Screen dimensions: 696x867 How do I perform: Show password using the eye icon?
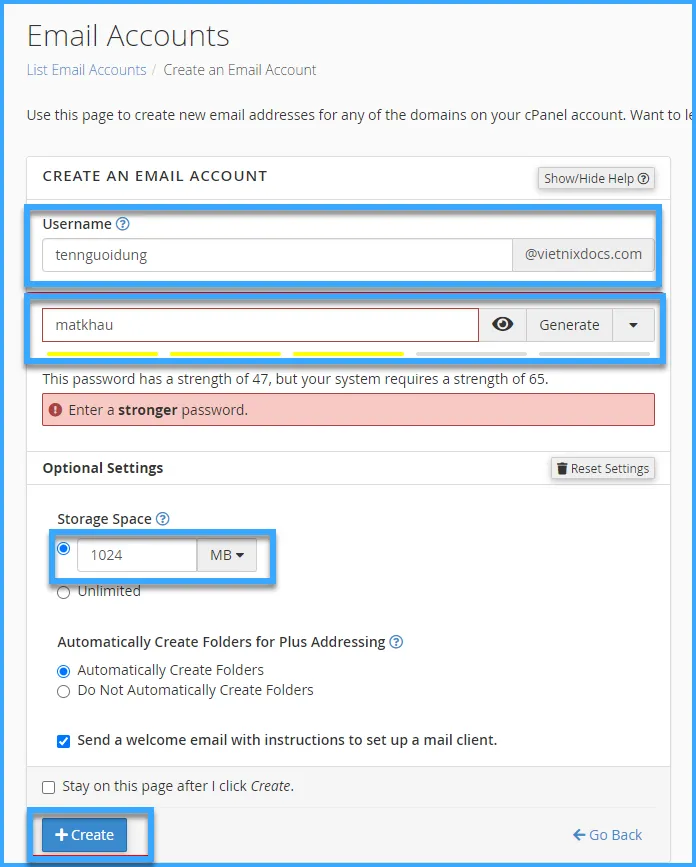pyautogui.click(x=503, y=325)
